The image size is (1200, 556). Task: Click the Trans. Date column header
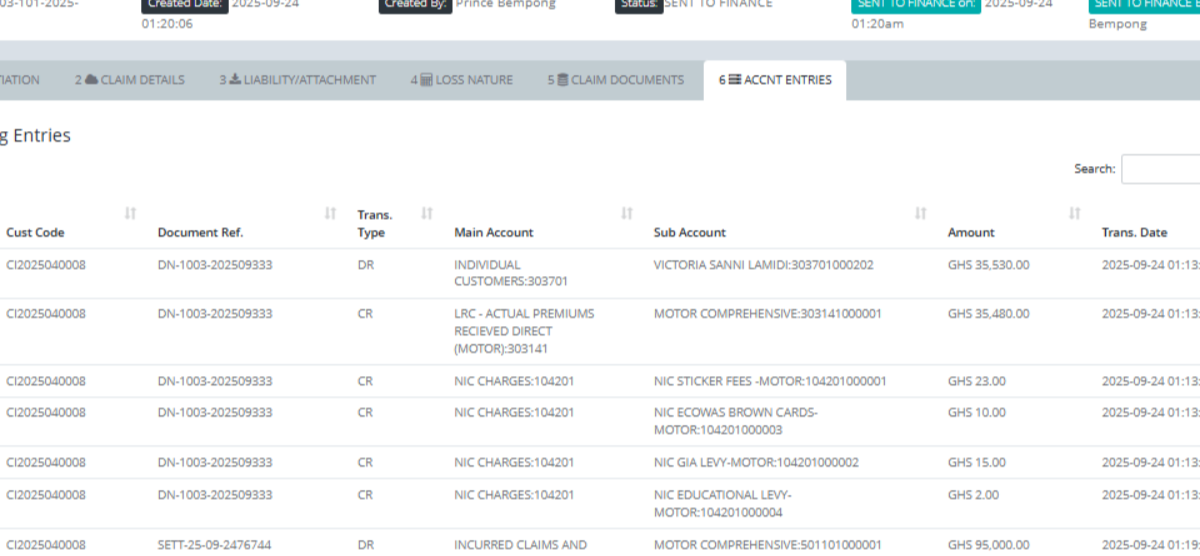[x=1134, y=232]
